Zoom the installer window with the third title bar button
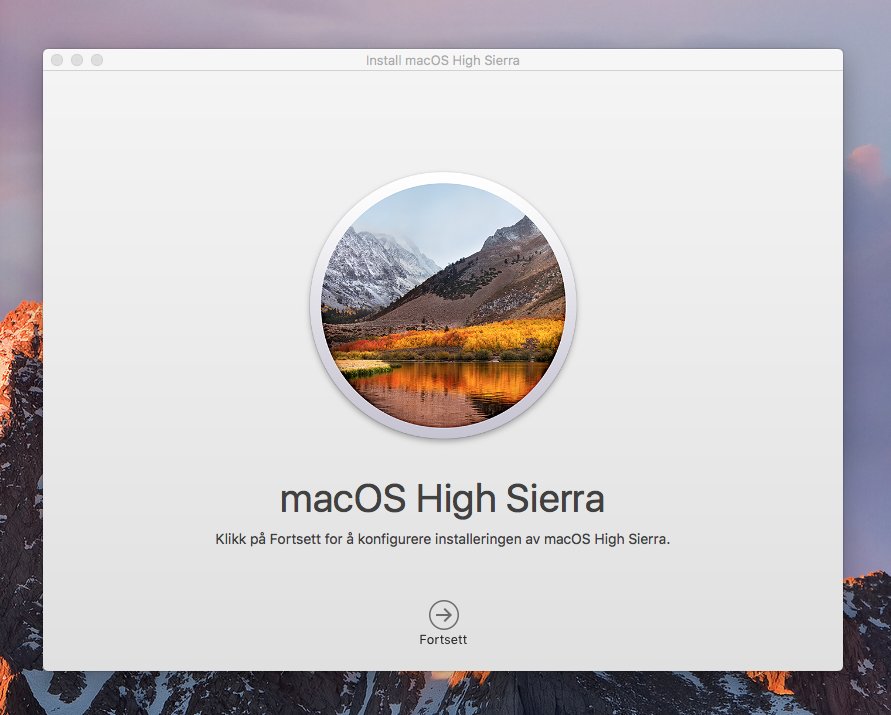The image size is (891, 715). click(97, 60)
